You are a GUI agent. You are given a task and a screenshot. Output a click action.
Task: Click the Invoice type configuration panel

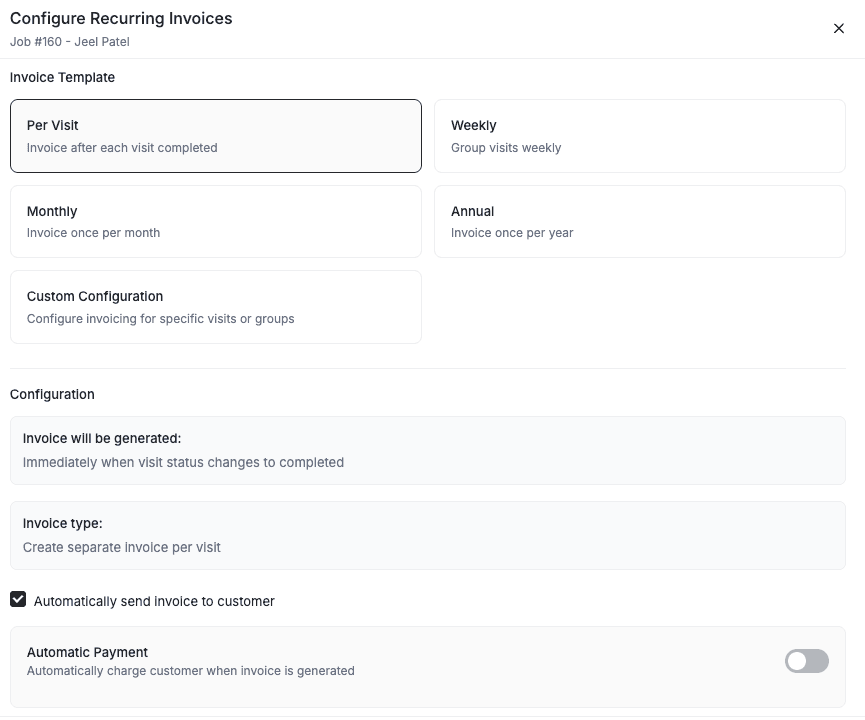[x=428, y=535]
